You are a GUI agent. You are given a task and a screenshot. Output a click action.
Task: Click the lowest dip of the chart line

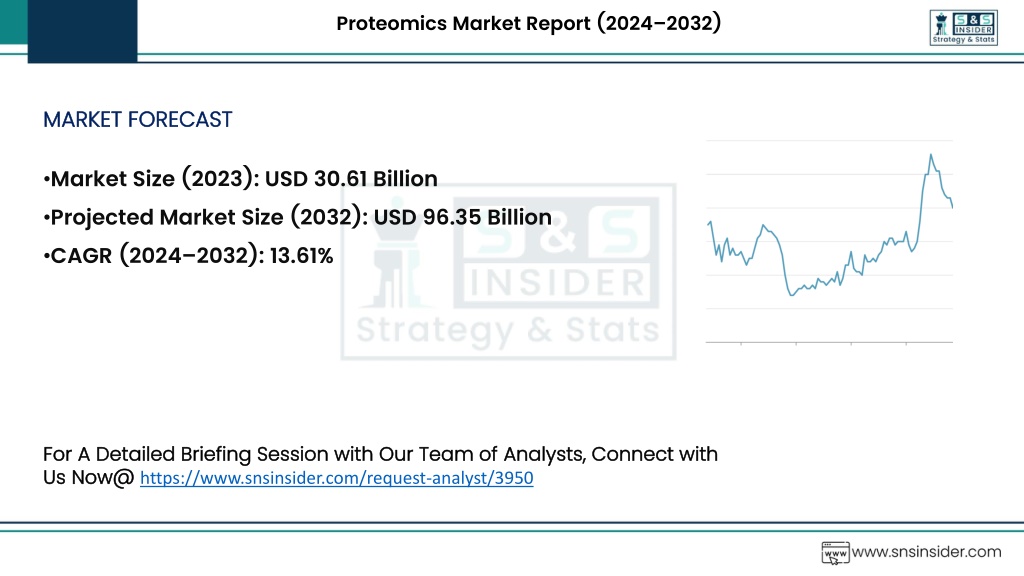[x=792, y=295]
